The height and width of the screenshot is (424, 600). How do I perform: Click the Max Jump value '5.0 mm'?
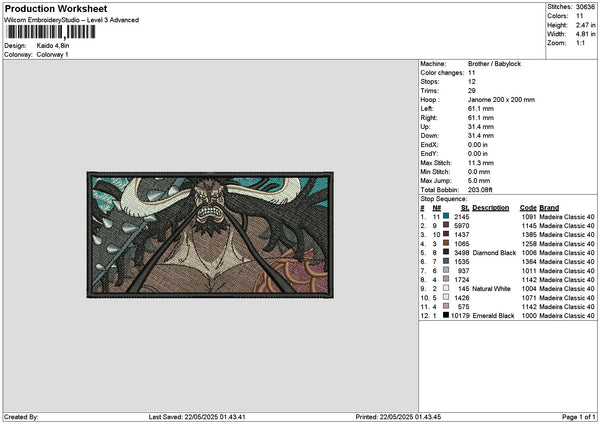(x=479, y=181)
